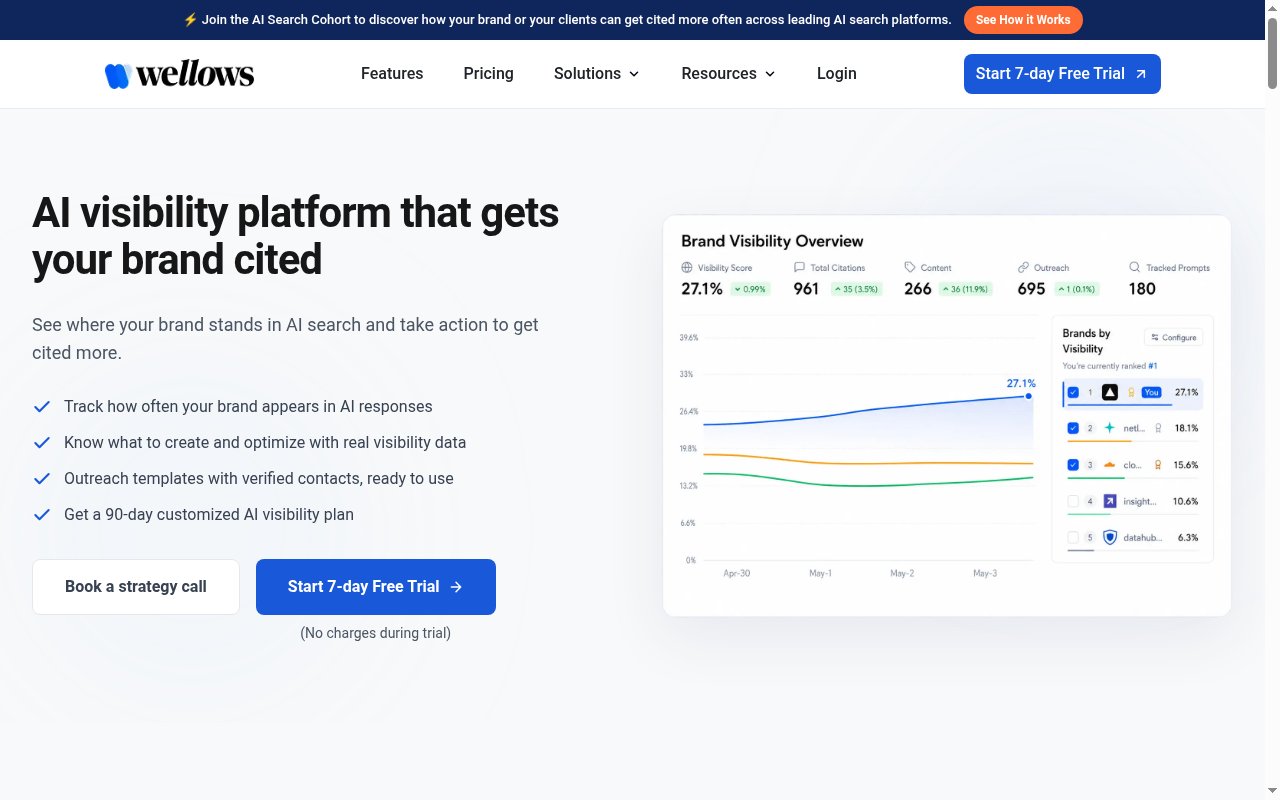
Task: Expand the Resources dropdown menu
Action: (x=728, y=74)
